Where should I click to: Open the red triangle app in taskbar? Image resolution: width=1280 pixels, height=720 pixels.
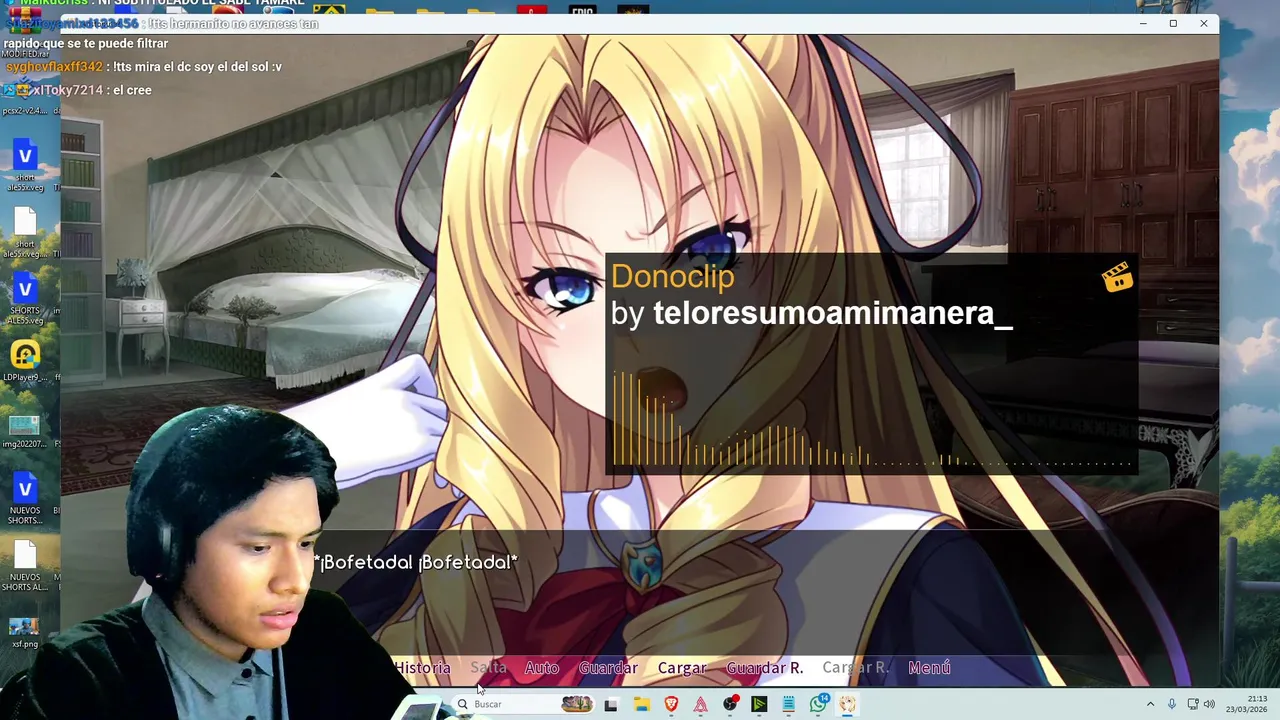pyautogui.click(x=700, y=704)
